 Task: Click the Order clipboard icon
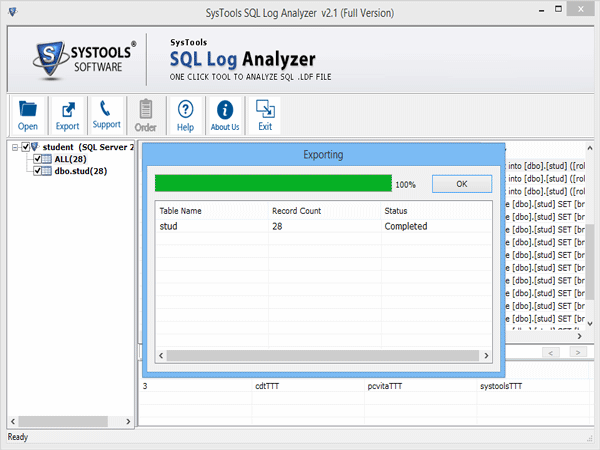pyautogui.click(x=145, y=116)
